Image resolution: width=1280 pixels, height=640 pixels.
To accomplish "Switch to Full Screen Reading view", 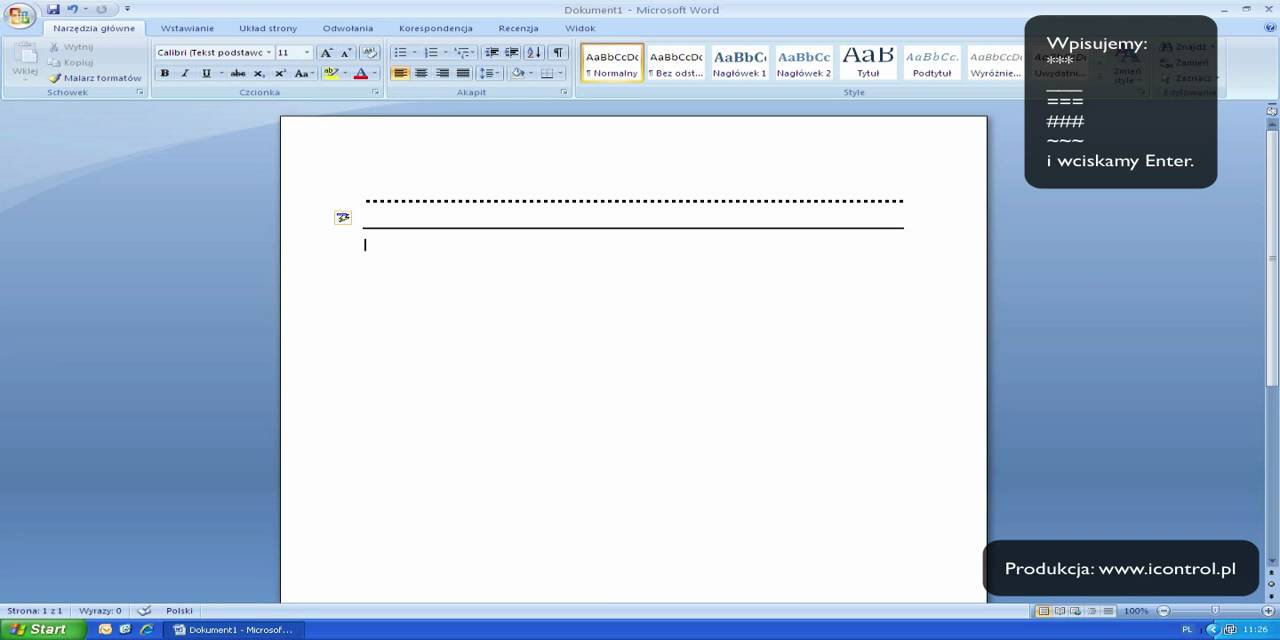I will 1060,611.
